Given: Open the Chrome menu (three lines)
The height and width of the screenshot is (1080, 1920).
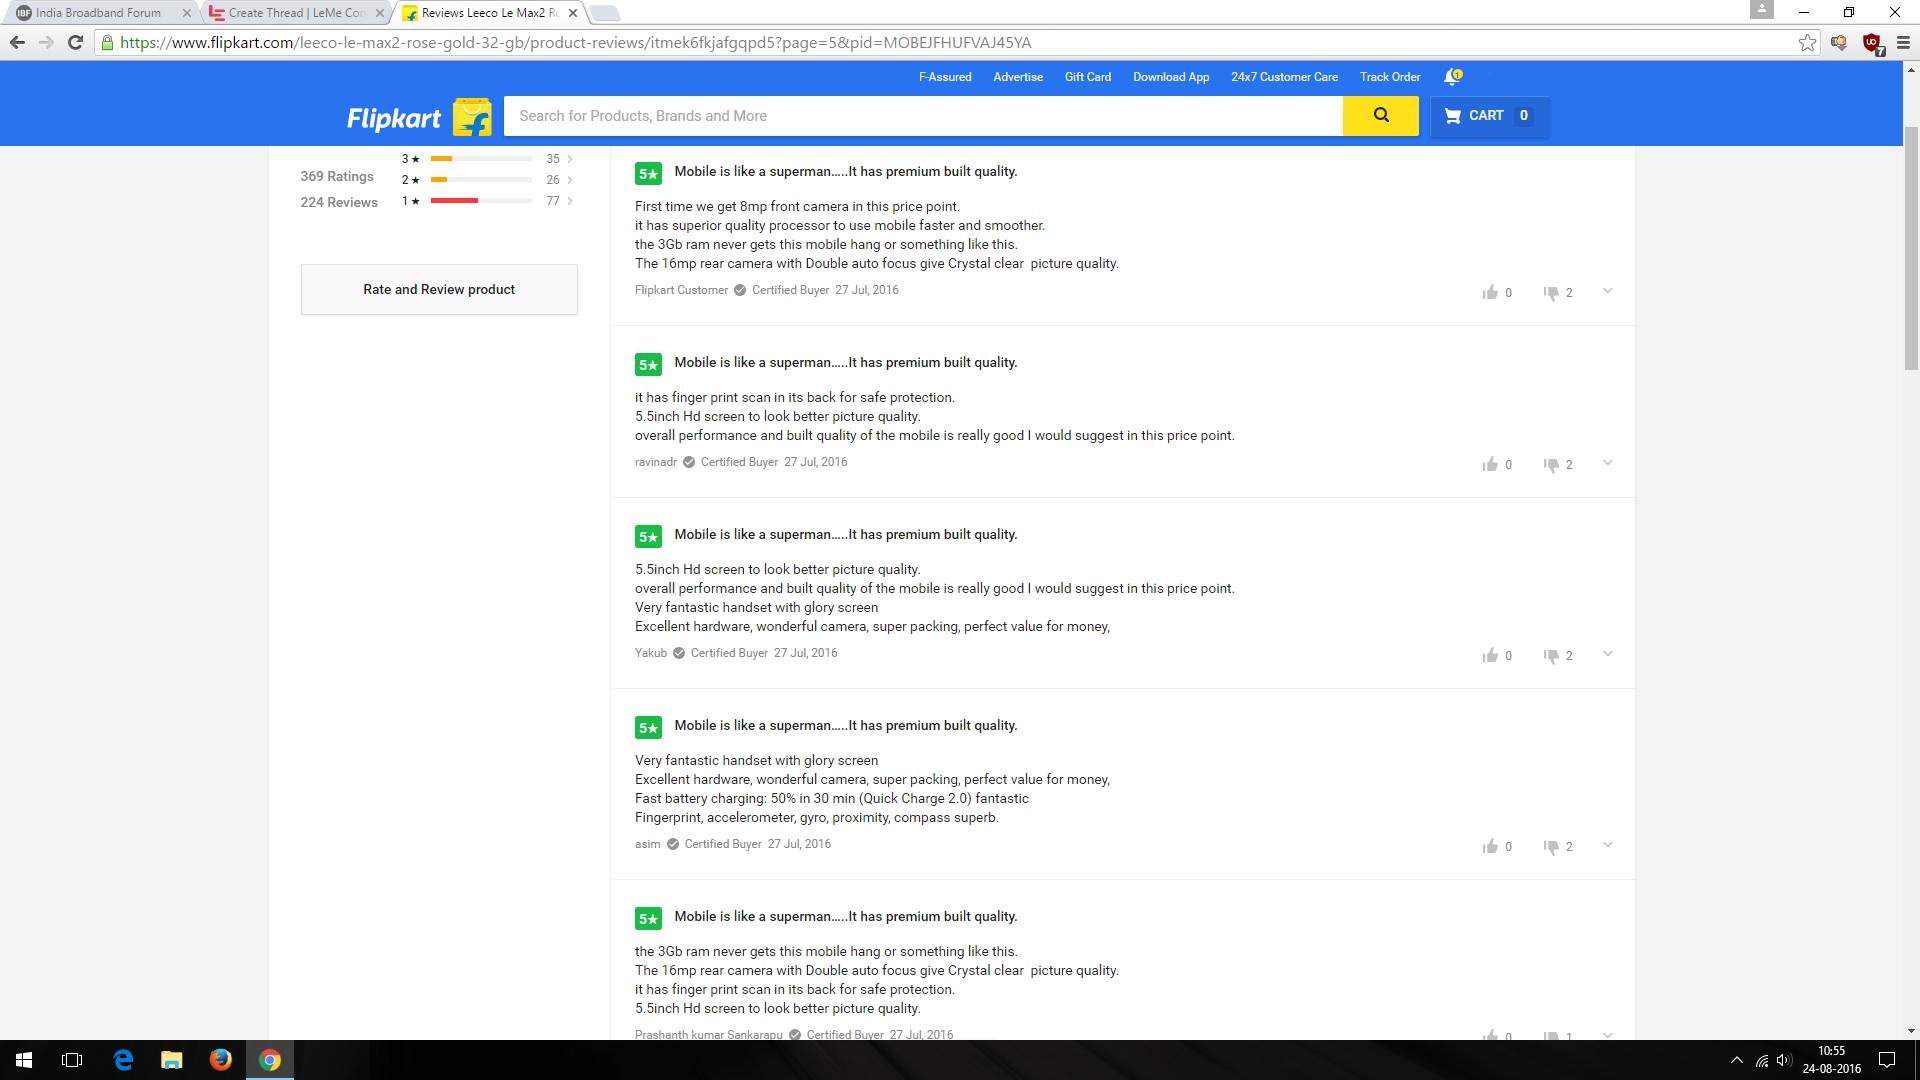Looking at the screenshot, I should pos(1903,43).
